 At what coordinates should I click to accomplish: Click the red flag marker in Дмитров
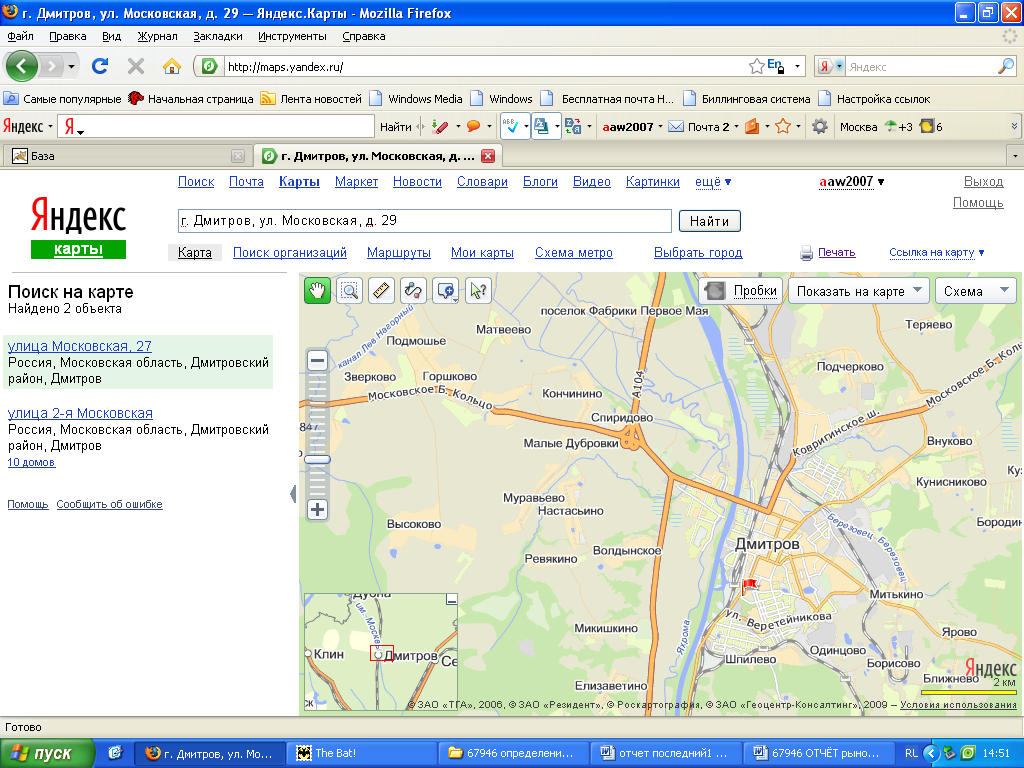(x=749, y=585)
